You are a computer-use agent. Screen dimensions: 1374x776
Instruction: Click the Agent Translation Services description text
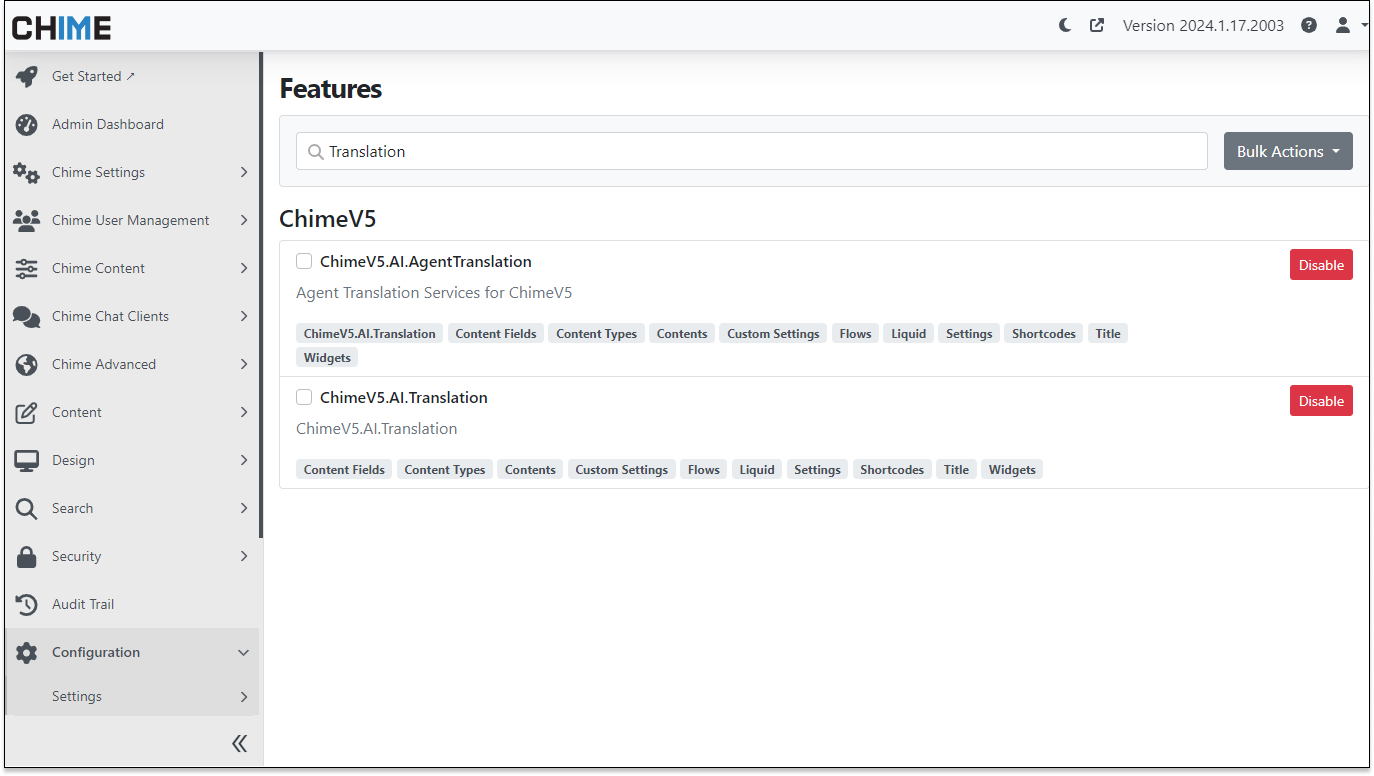(434, 293)
